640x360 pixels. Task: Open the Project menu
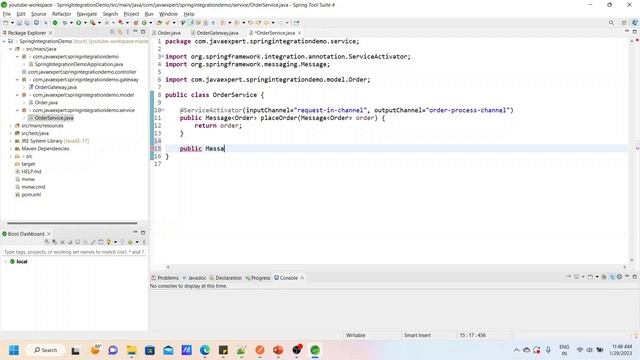(131, 14)
